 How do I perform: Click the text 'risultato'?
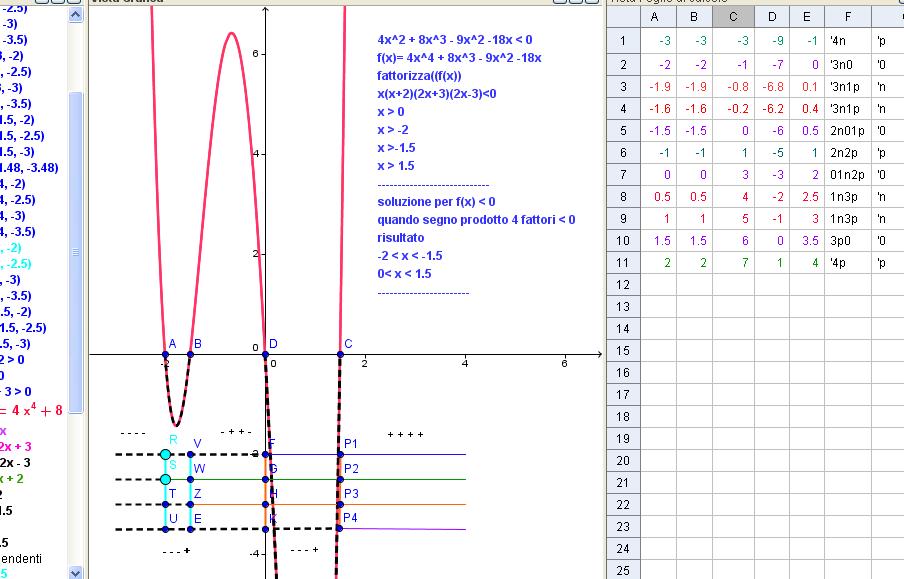401,238
